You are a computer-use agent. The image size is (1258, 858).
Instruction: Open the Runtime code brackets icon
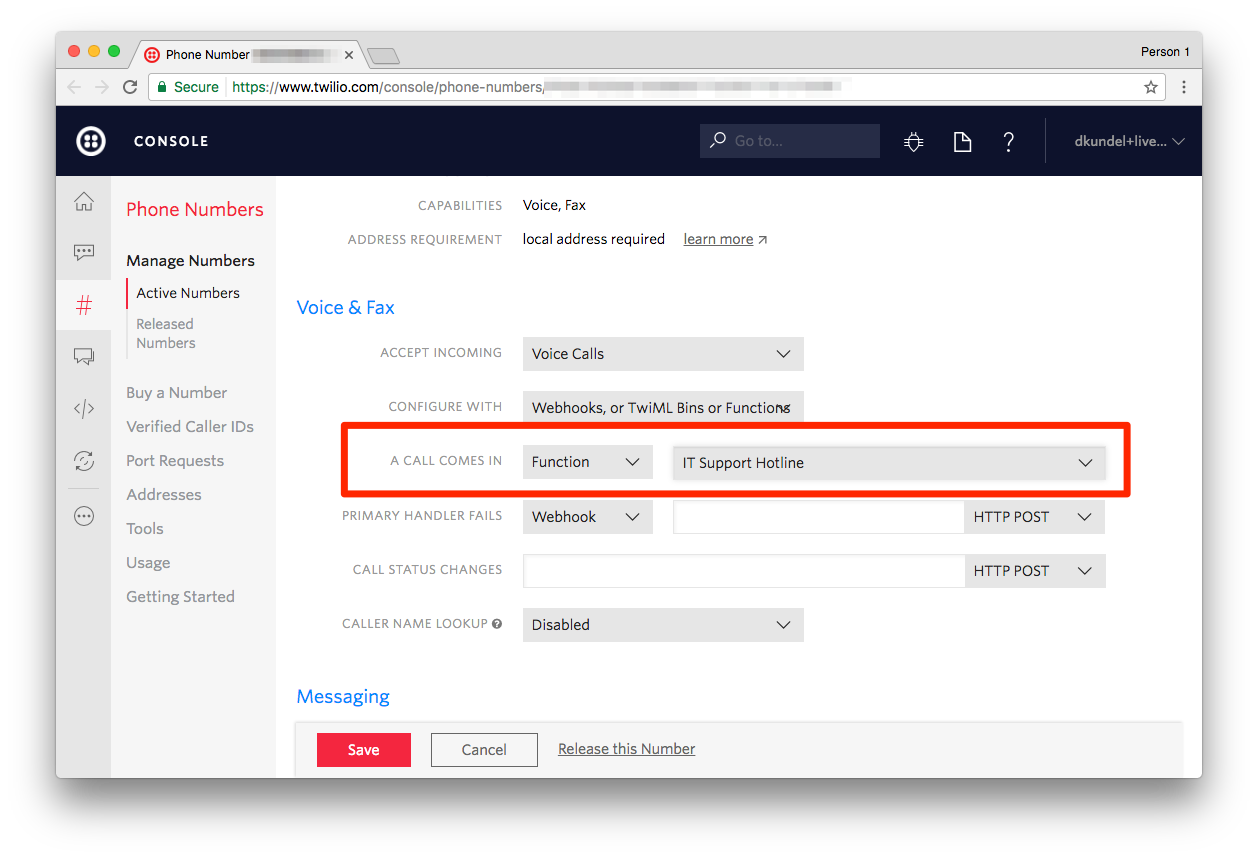coord(84,408)
